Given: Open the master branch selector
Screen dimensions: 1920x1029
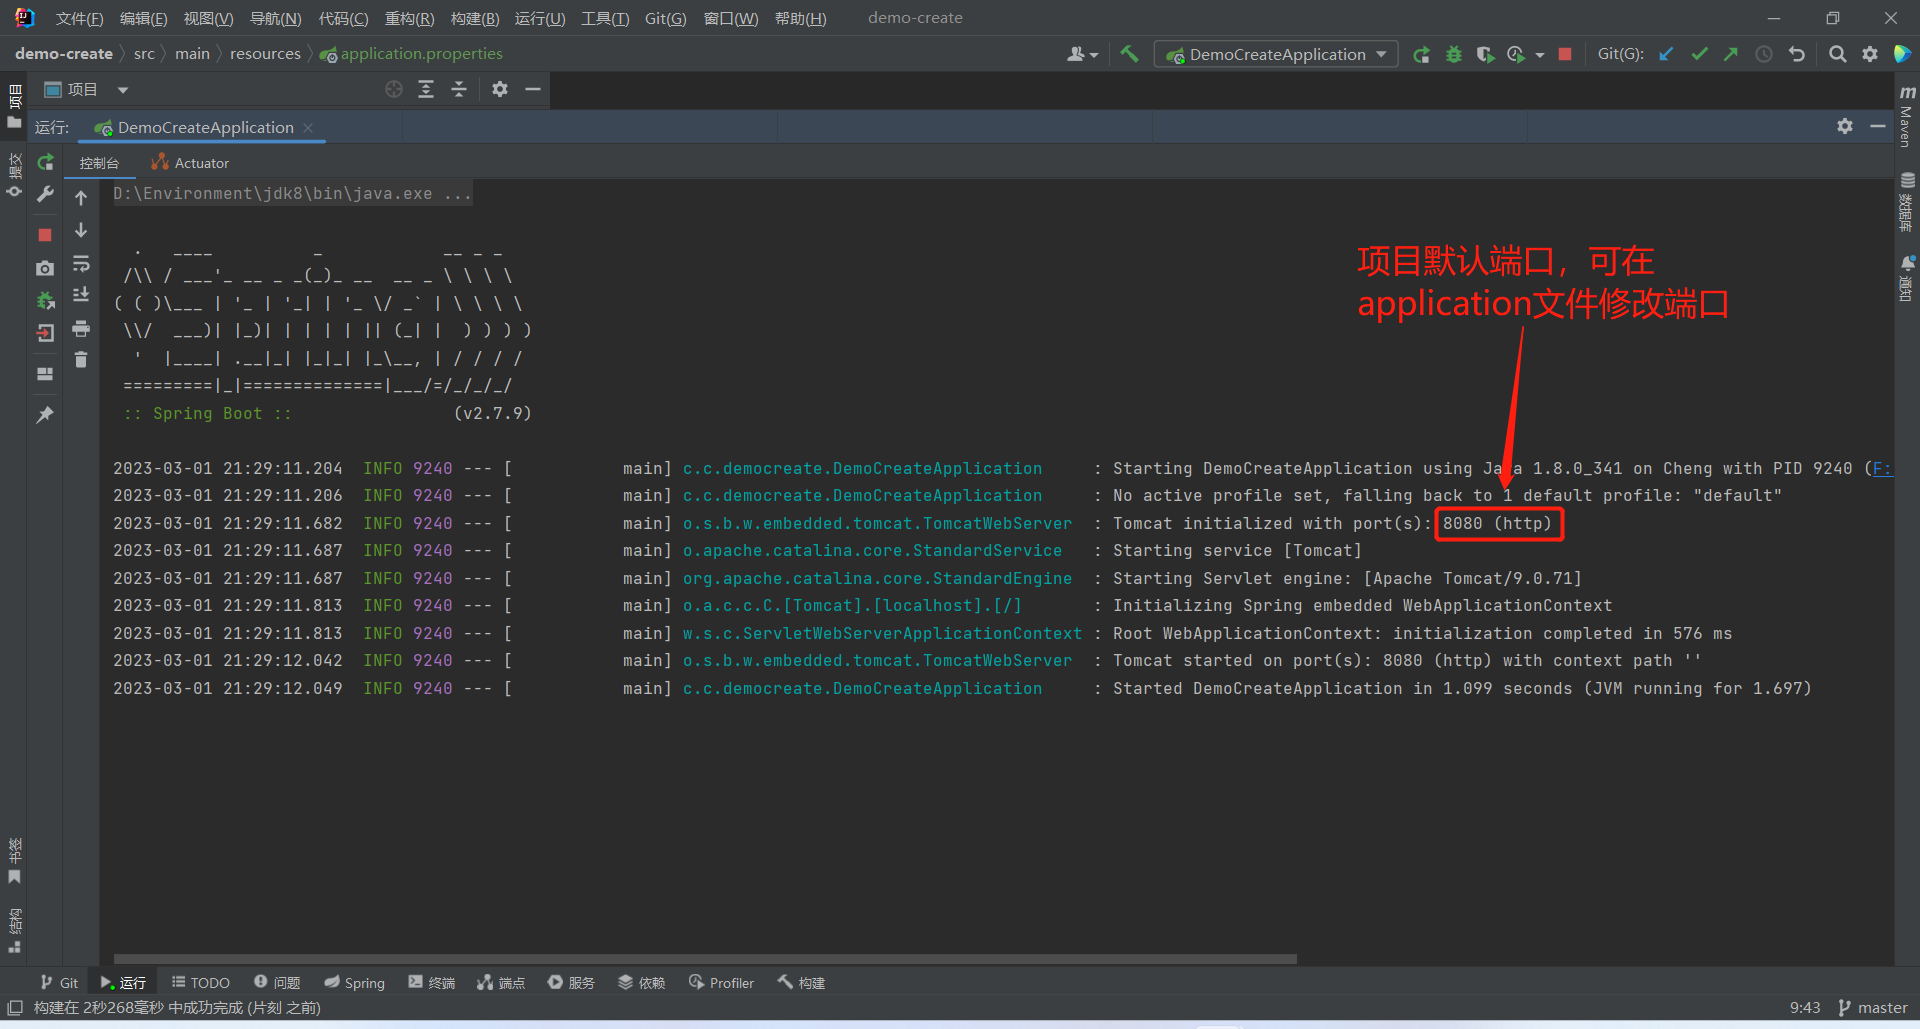Looking at the screenshot, I should (1873, 1008).
